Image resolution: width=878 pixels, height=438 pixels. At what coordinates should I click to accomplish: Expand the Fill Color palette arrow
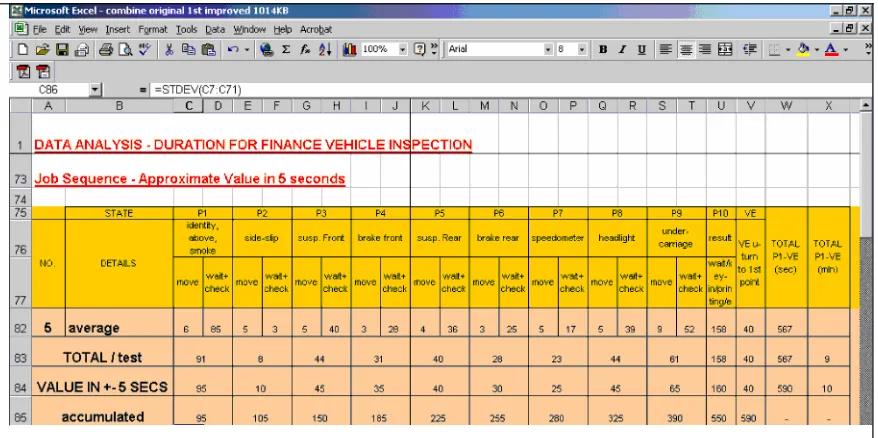click(x=818, y=50)
